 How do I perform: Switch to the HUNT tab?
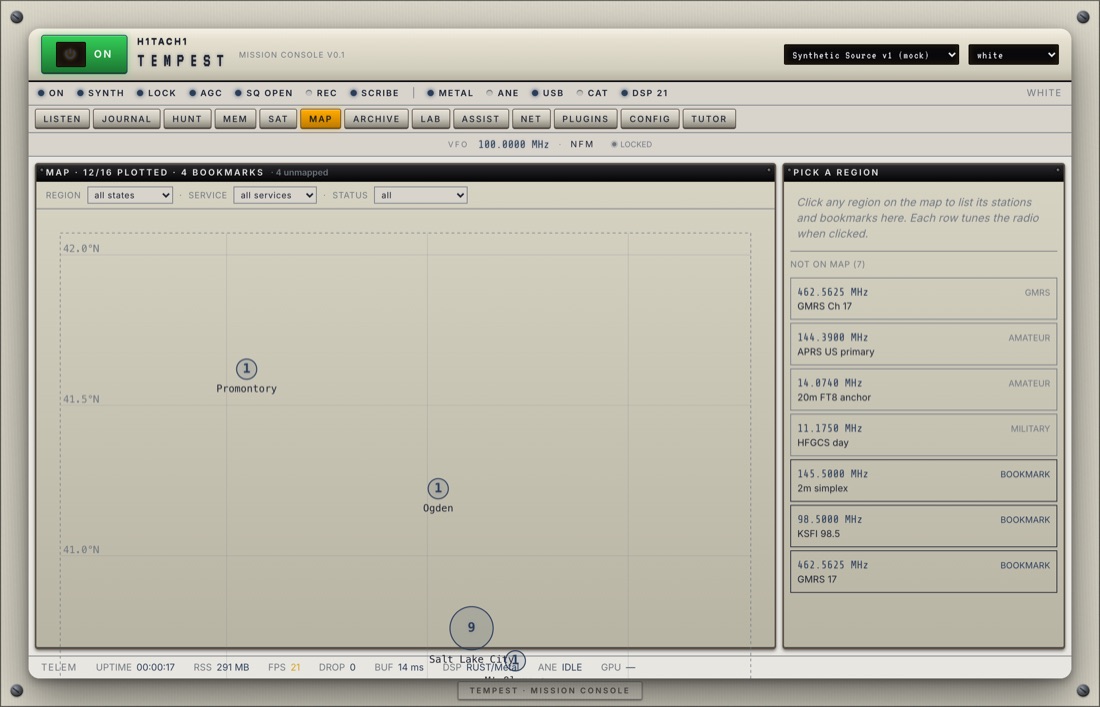(187, 119)
